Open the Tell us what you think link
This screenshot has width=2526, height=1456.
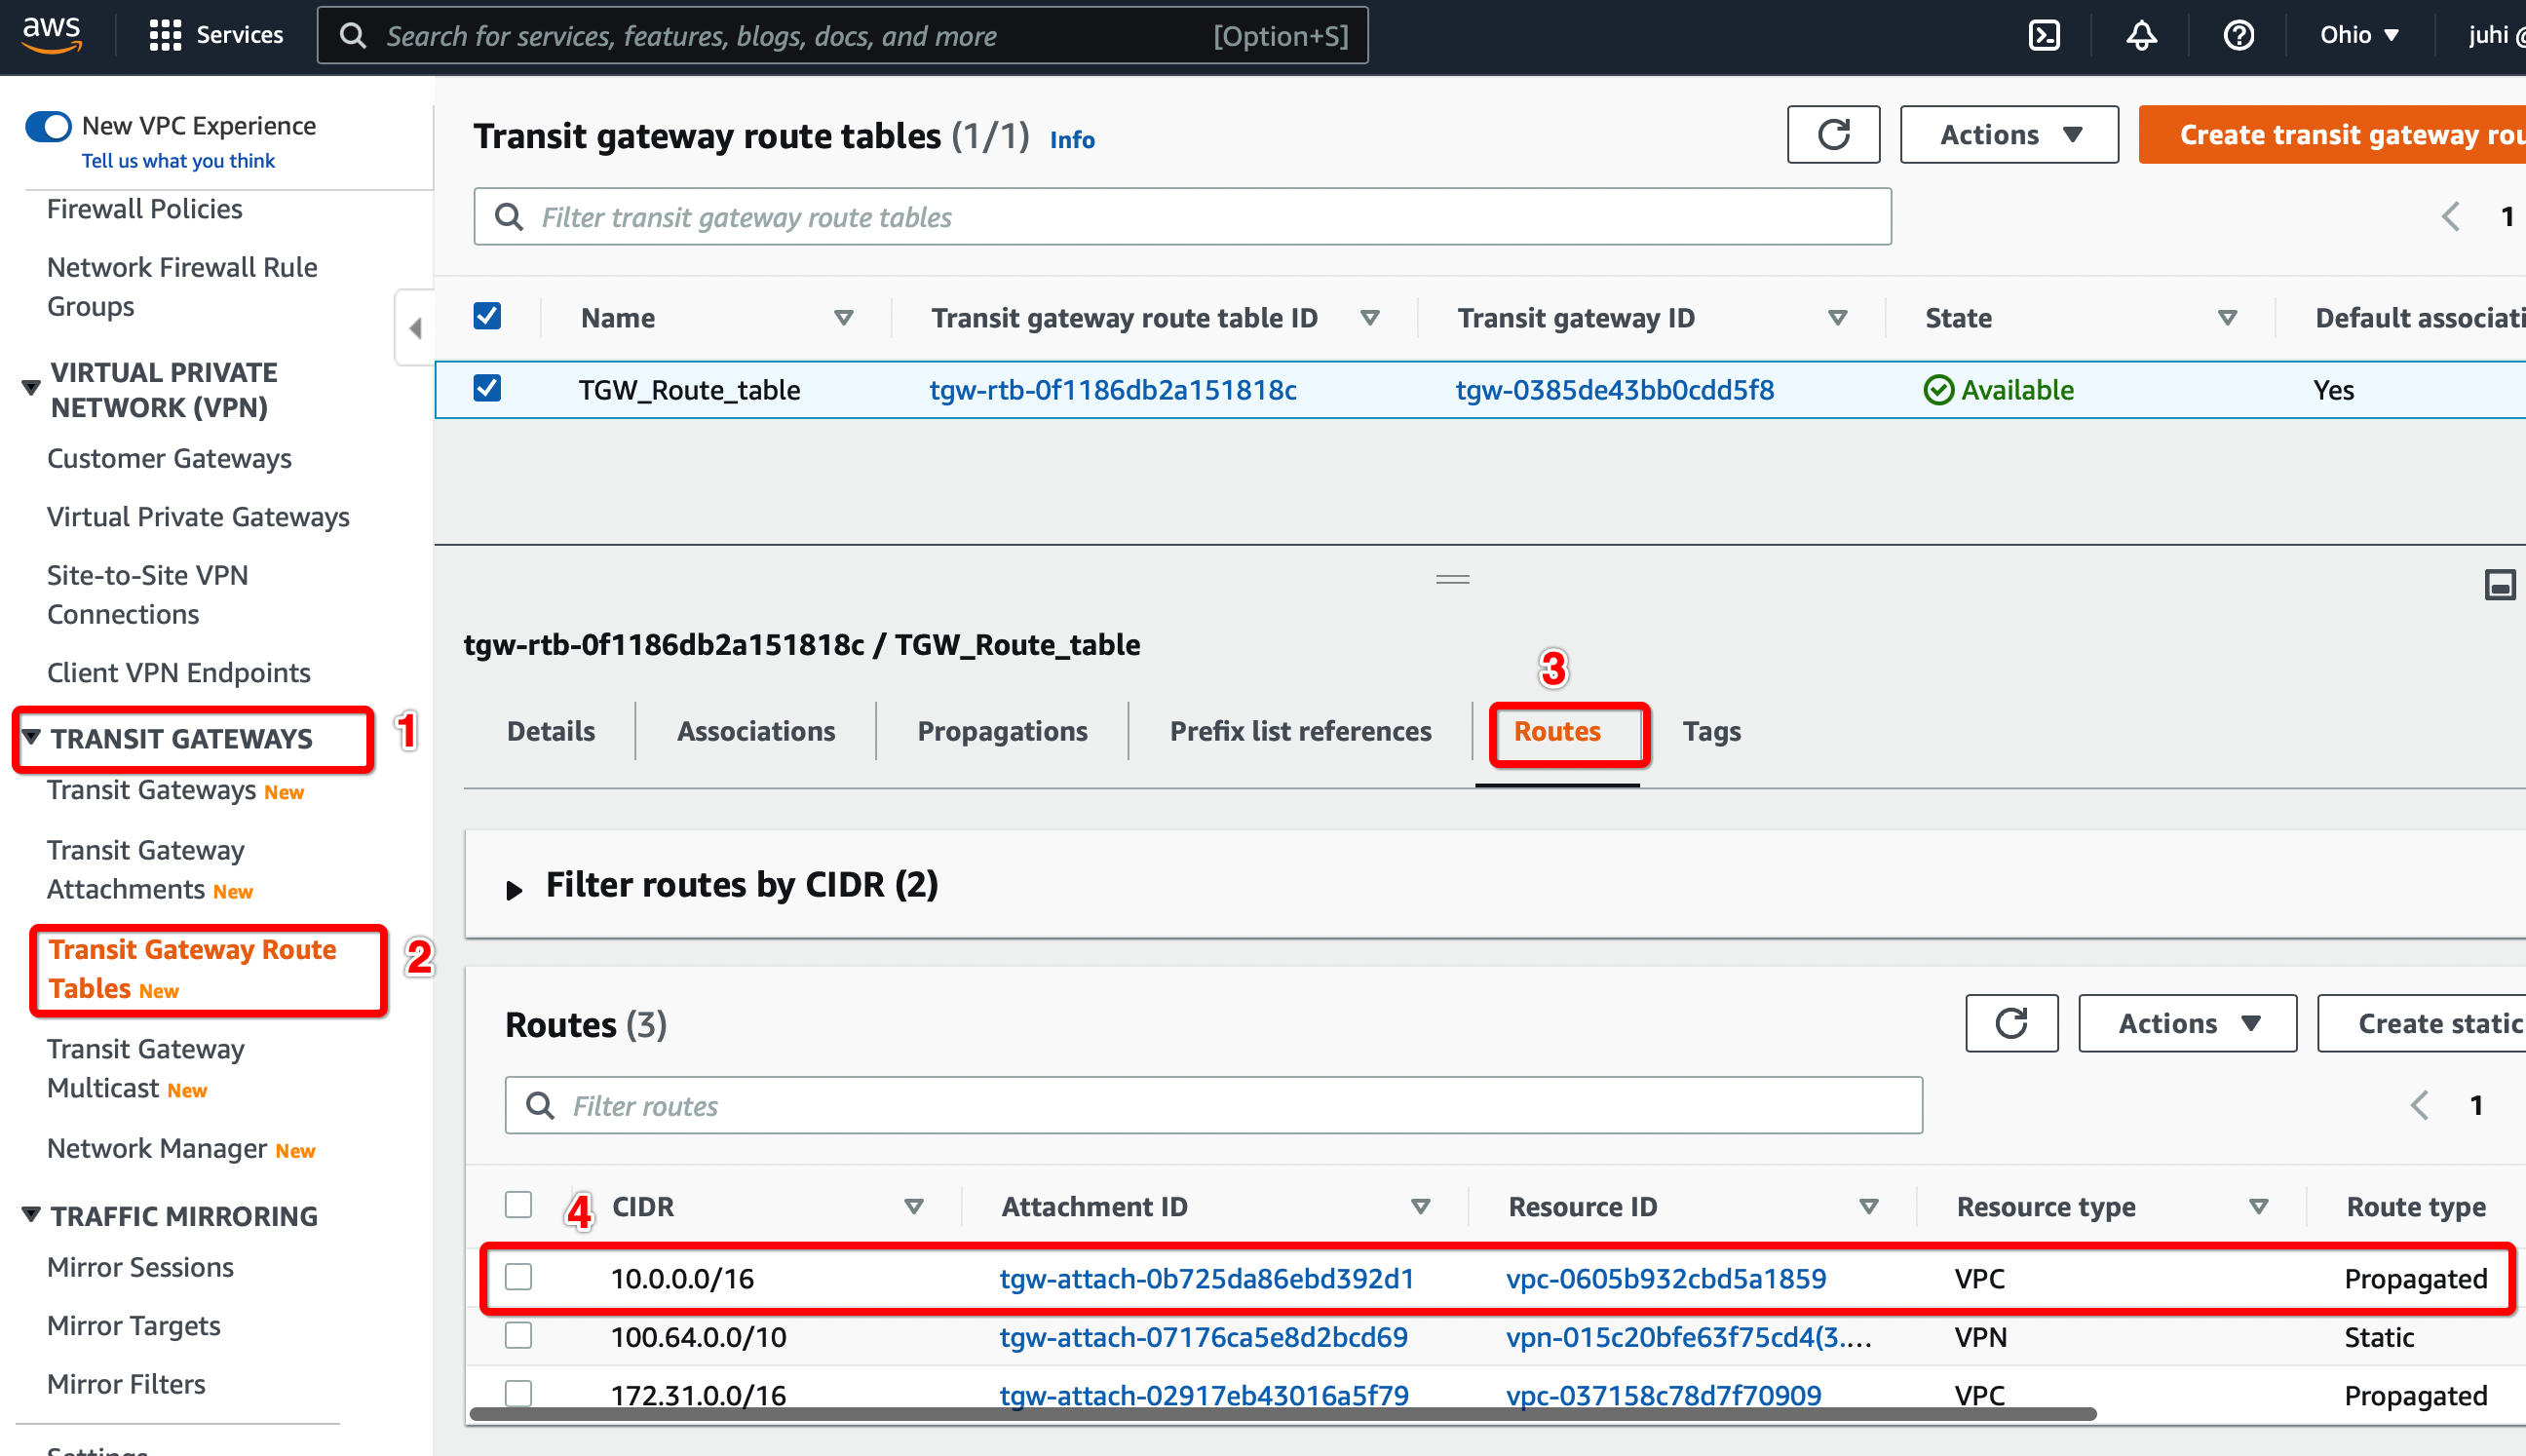(x=178, y=160)
